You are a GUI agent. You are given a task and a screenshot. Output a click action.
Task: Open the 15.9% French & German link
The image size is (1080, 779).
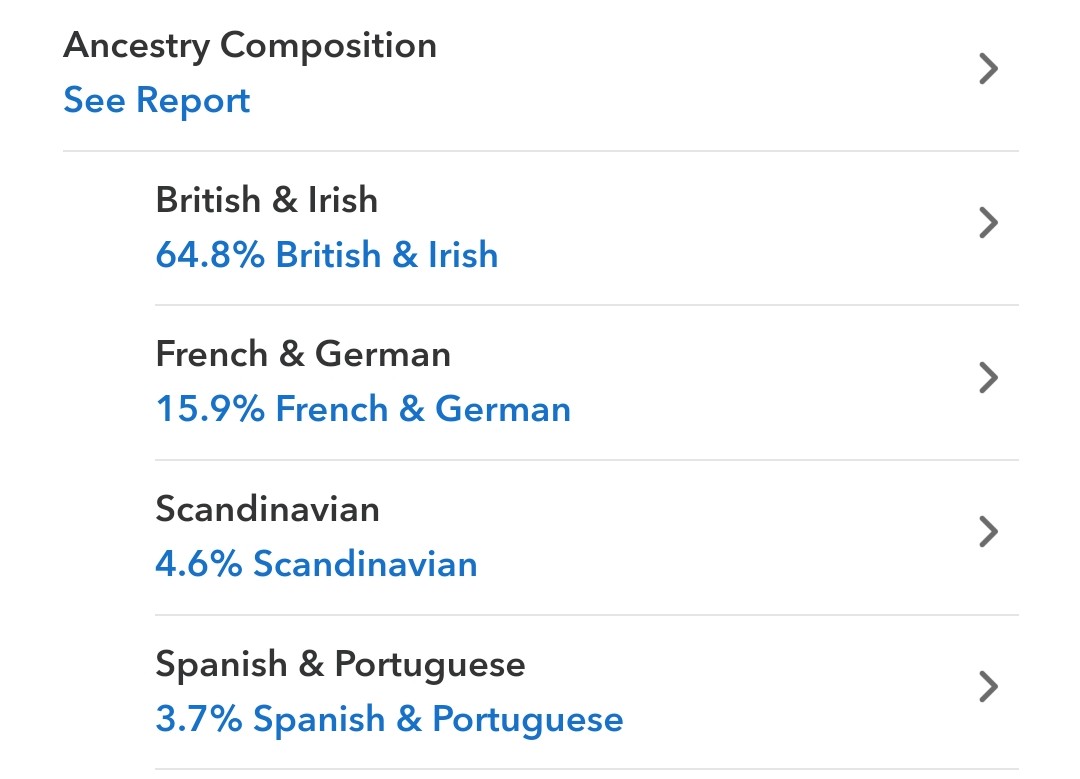click(x=363, y=409)
